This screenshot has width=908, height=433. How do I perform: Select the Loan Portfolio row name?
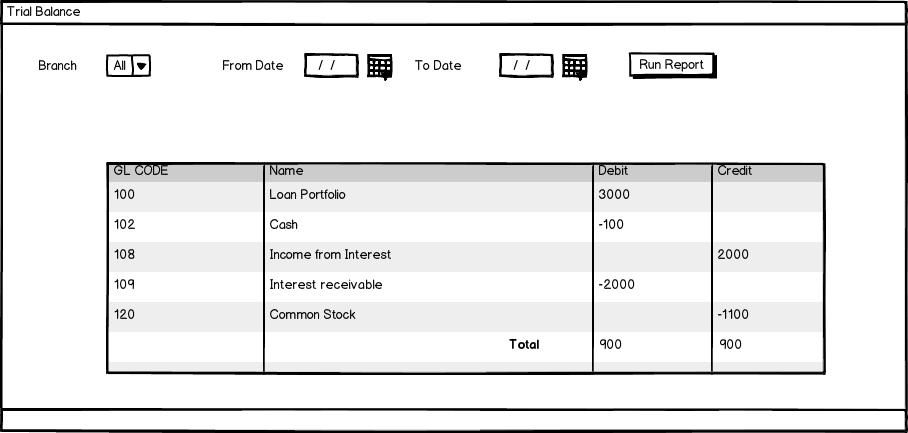tap(307, 195)
